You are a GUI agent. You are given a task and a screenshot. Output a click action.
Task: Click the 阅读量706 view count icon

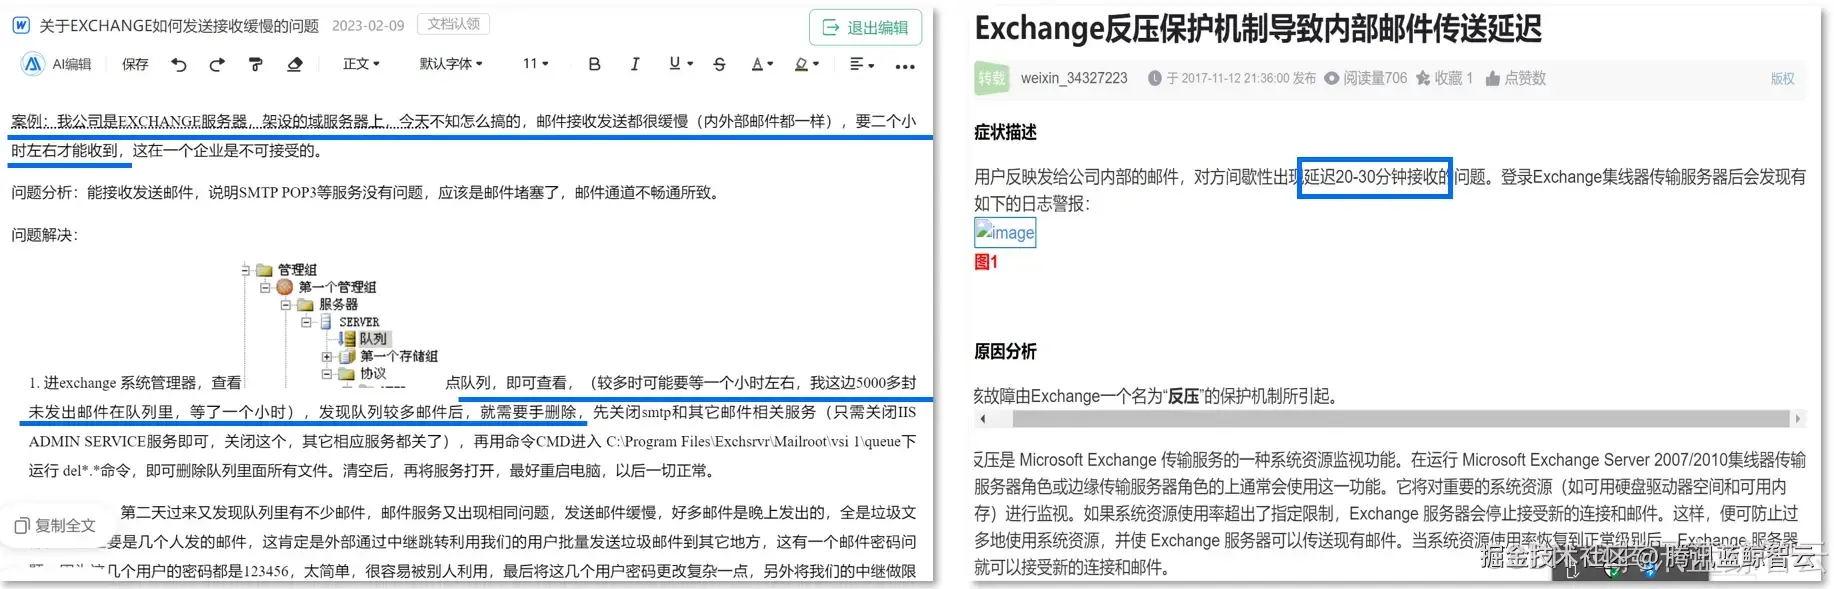pos(1332,78)
